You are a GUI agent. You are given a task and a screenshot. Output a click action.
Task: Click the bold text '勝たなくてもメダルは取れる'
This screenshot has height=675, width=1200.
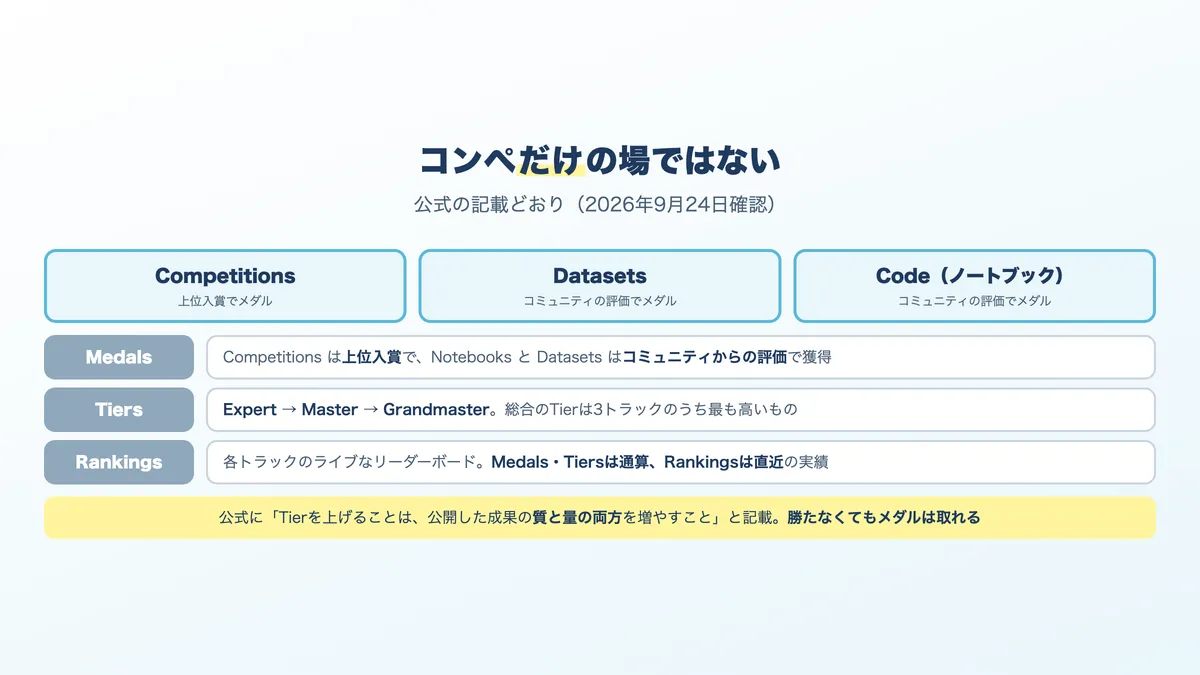[884, 518]
